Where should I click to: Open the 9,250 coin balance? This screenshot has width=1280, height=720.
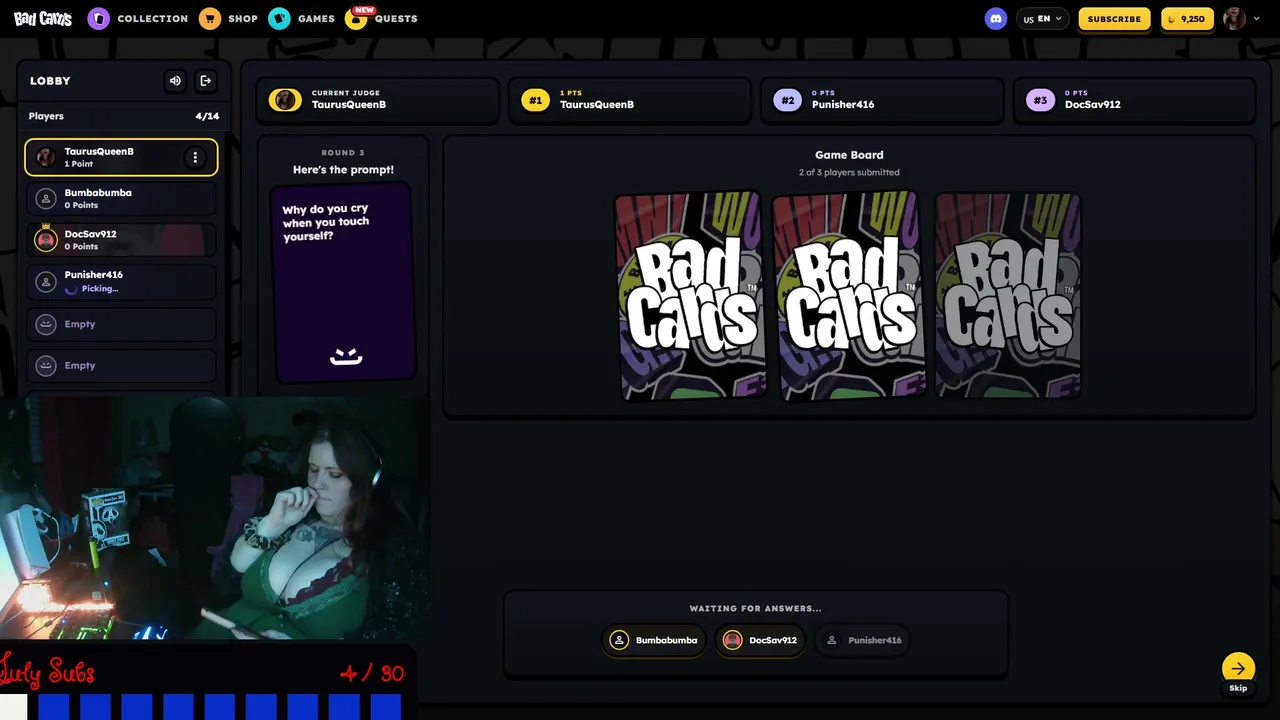click(1187, 18)
